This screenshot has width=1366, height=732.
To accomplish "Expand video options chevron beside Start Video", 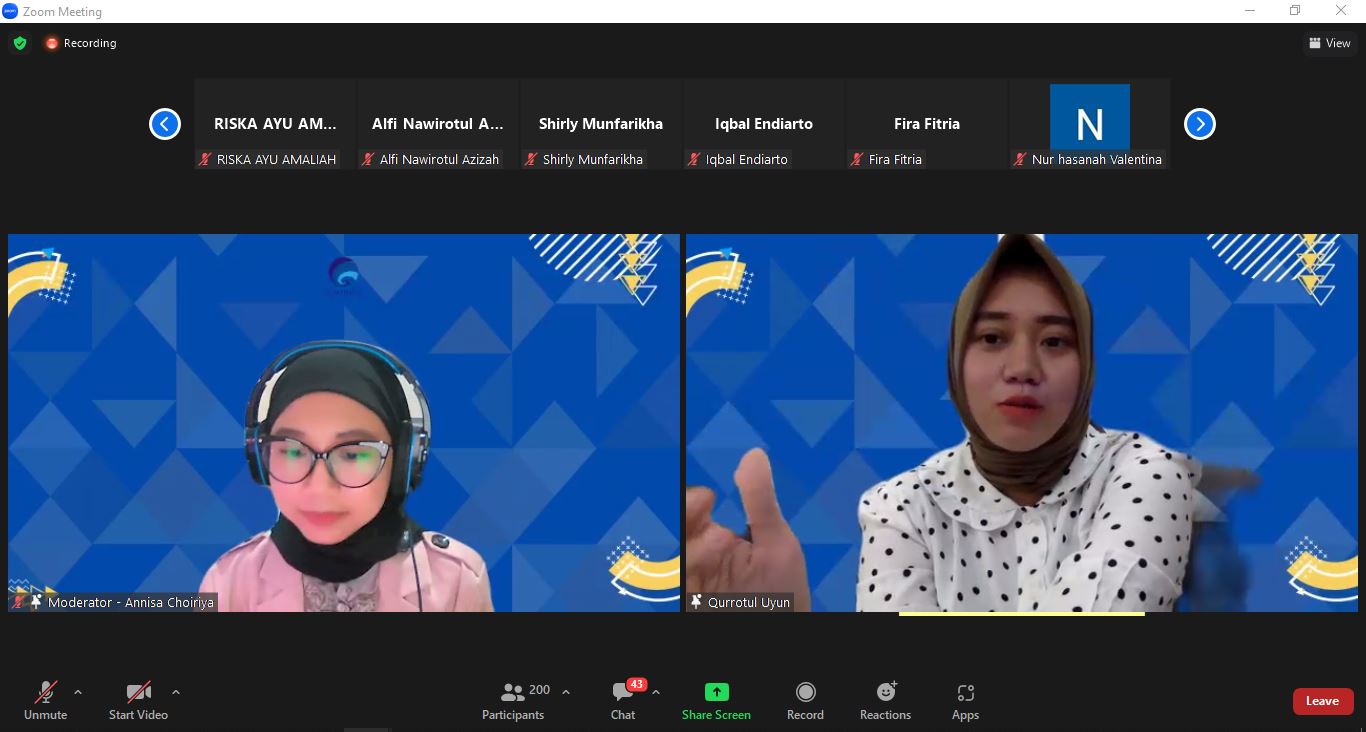I will tap(176, 692).
